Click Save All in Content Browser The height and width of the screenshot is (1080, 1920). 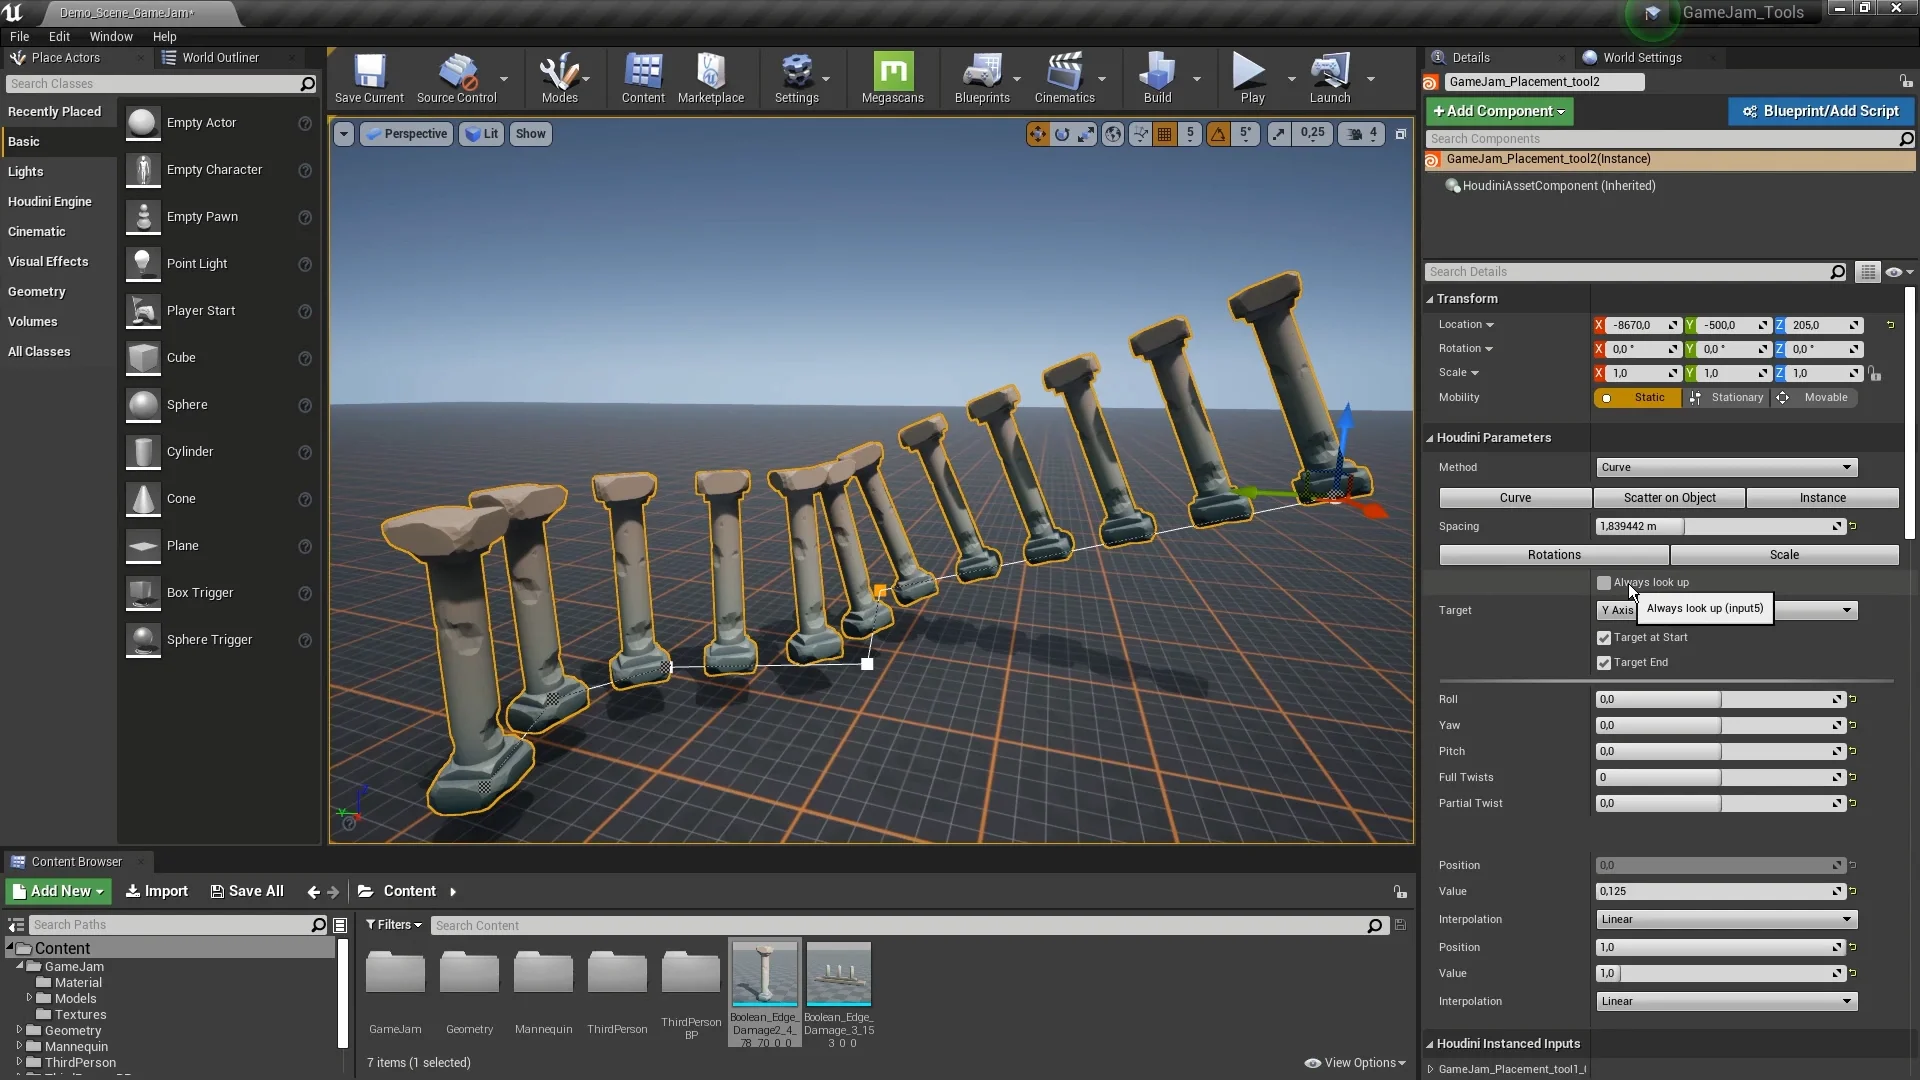246,891
